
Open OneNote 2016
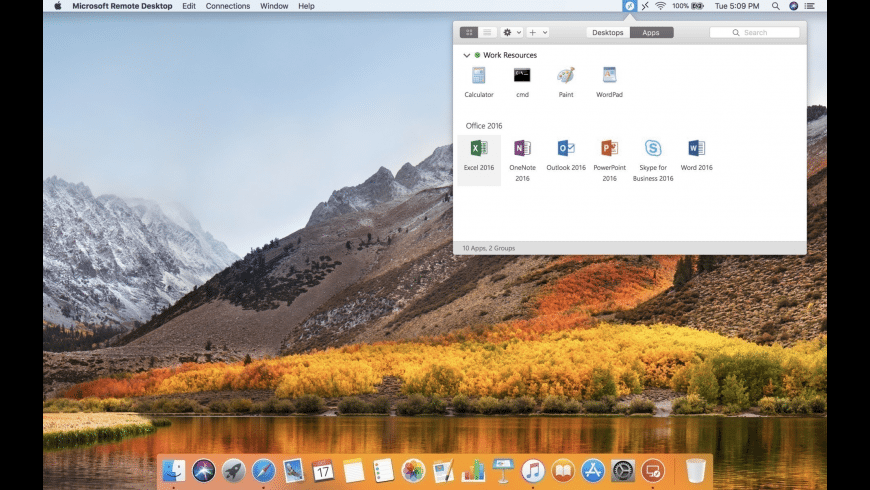click(x=522, y=149)
